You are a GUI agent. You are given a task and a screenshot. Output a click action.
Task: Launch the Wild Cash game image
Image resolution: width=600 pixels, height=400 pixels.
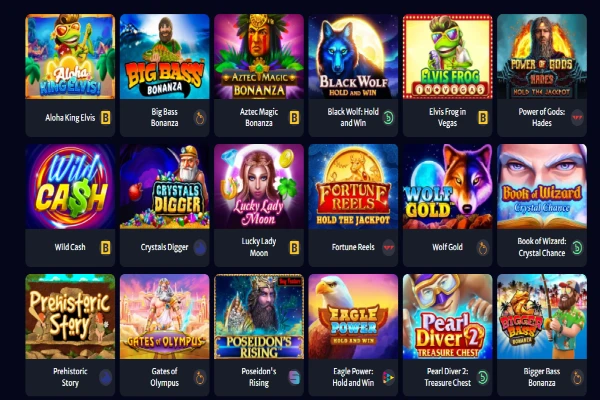(70, 186)
